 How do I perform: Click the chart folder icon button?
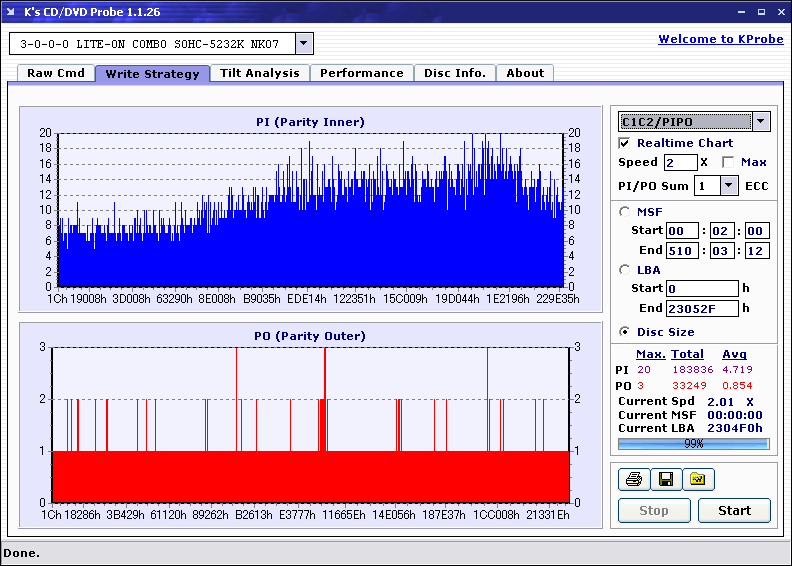698,480
